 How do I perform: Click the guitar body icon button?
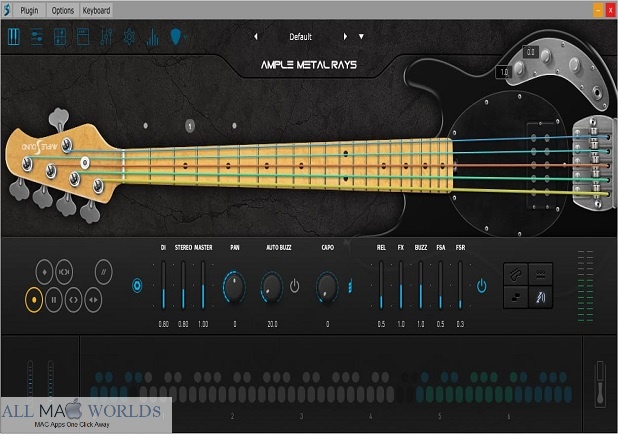point(516,274)
